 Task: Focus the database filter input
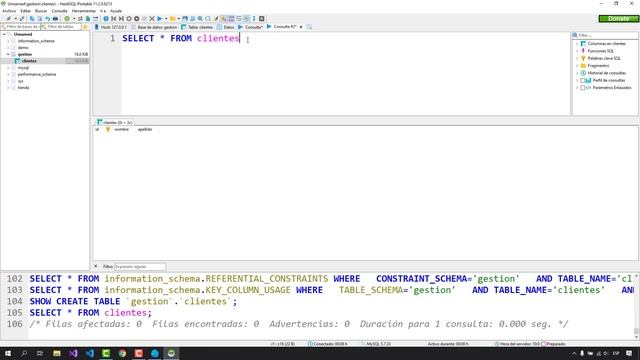pyautogui.click(x=20, y=27)
